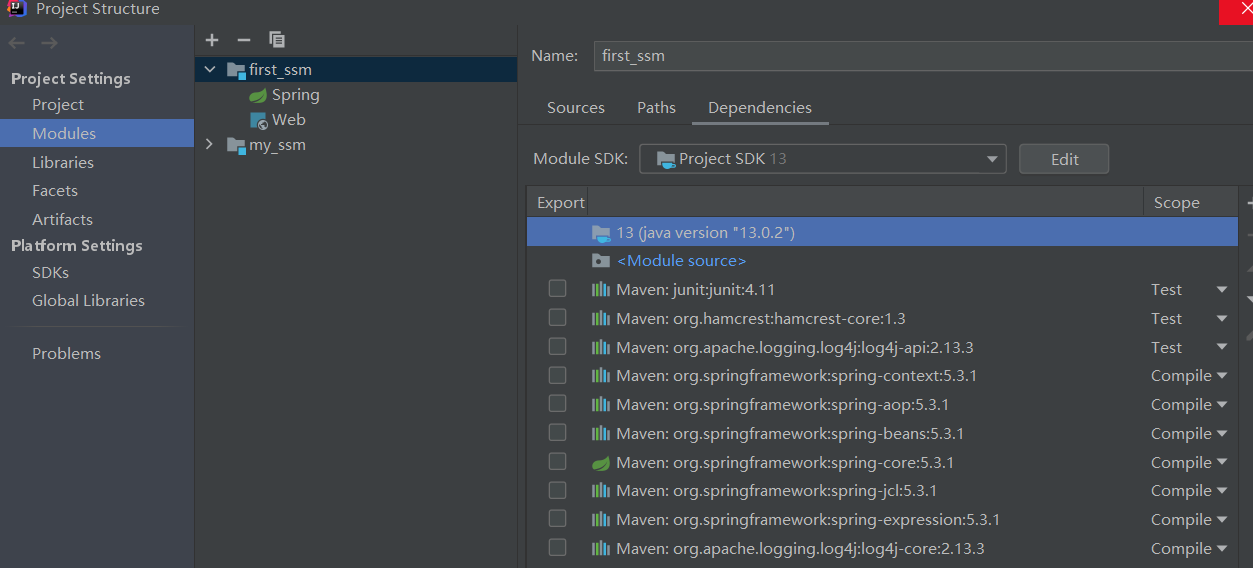
Task: Click the Forward navigation arrow
Action: [x=49, y=43]
